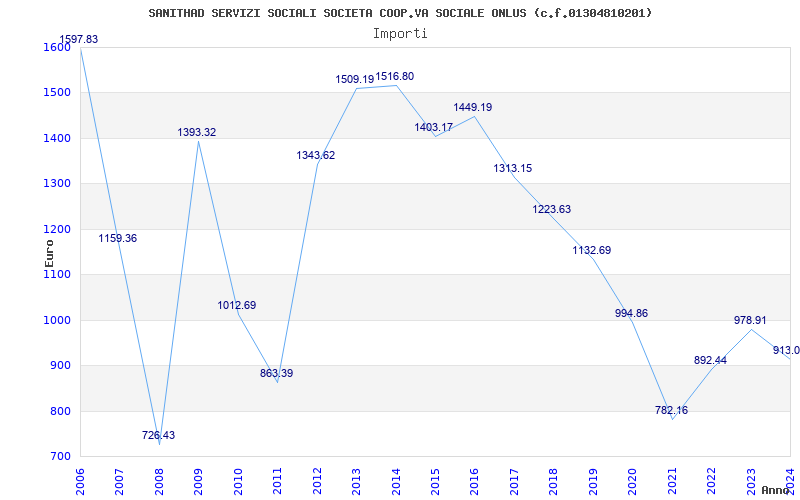800x500 pixels.
Task: Click the 2007 year axis label
Action: coord(119,481)
